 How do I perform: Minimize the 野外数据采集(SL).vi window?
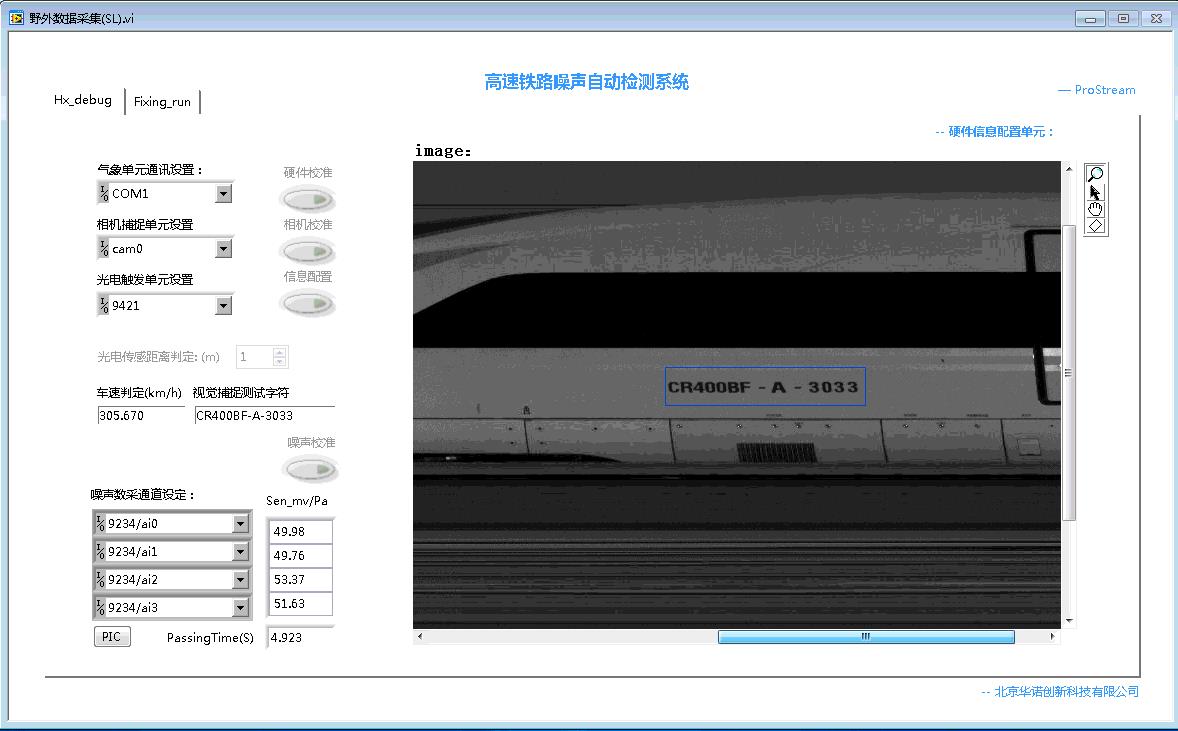1090,19
